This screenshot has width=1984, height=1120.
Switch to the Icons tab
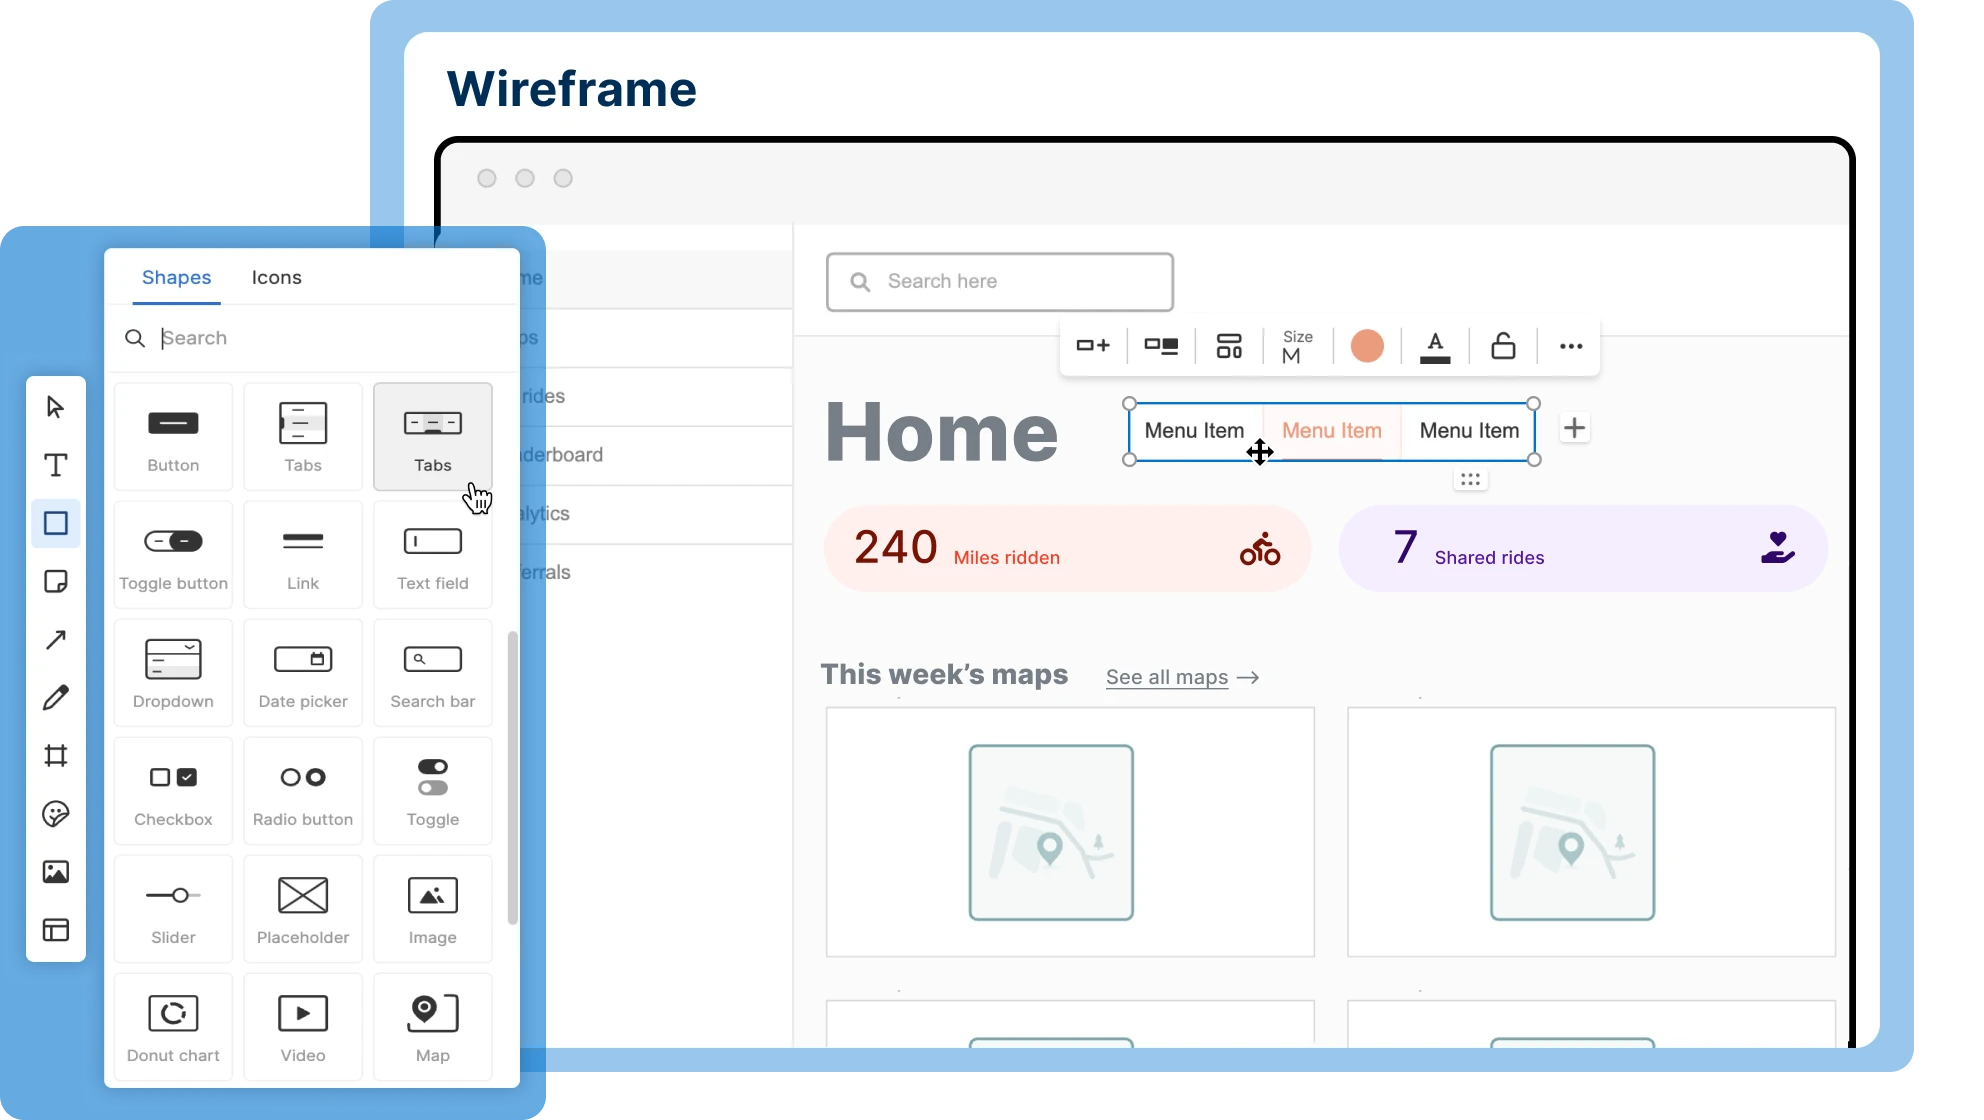276,277
